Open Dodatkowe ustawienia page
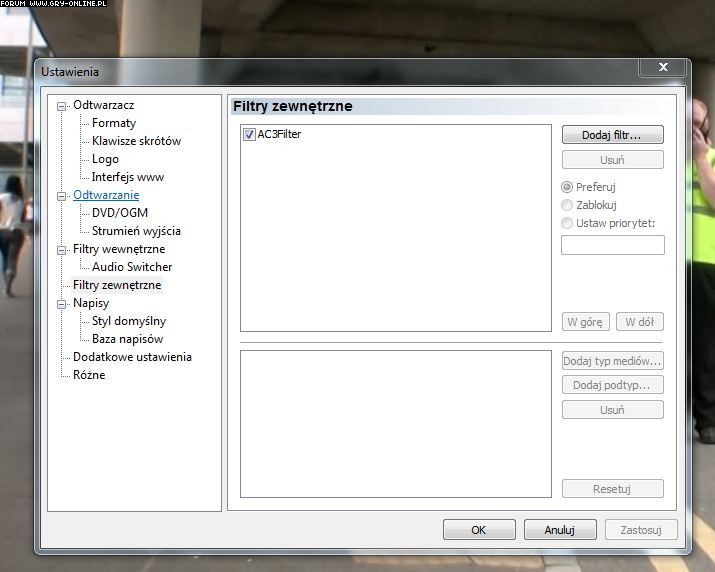This screenshot has width=715, height=572. tap(132, 357)
